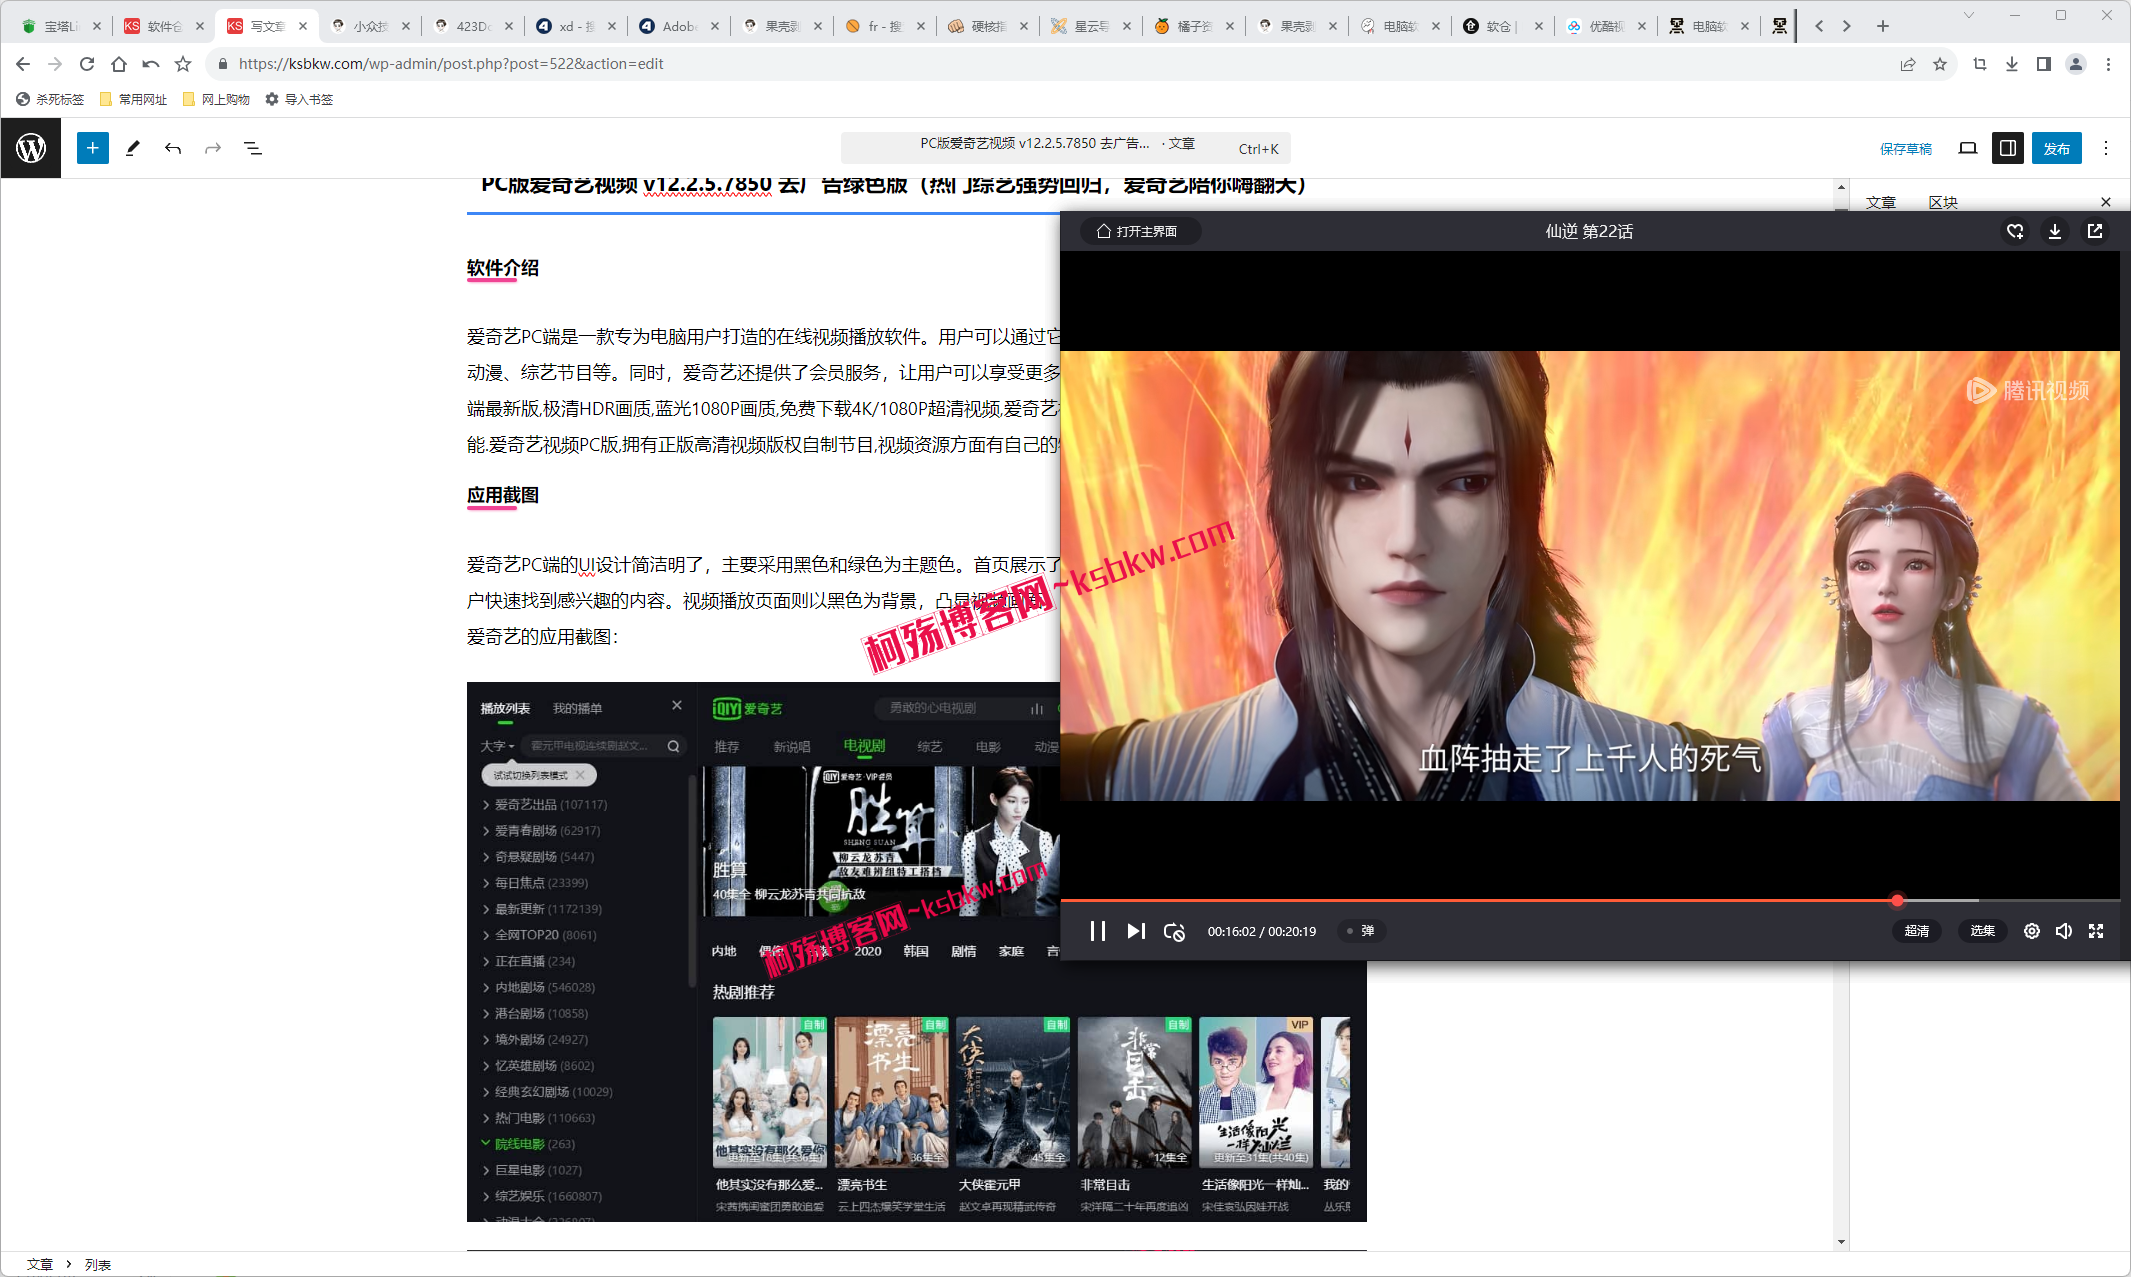The height and width of the screenshot is (1277, 2131).
Task: Click the unplayed part of progress bar
Action: pos(2010,900)
